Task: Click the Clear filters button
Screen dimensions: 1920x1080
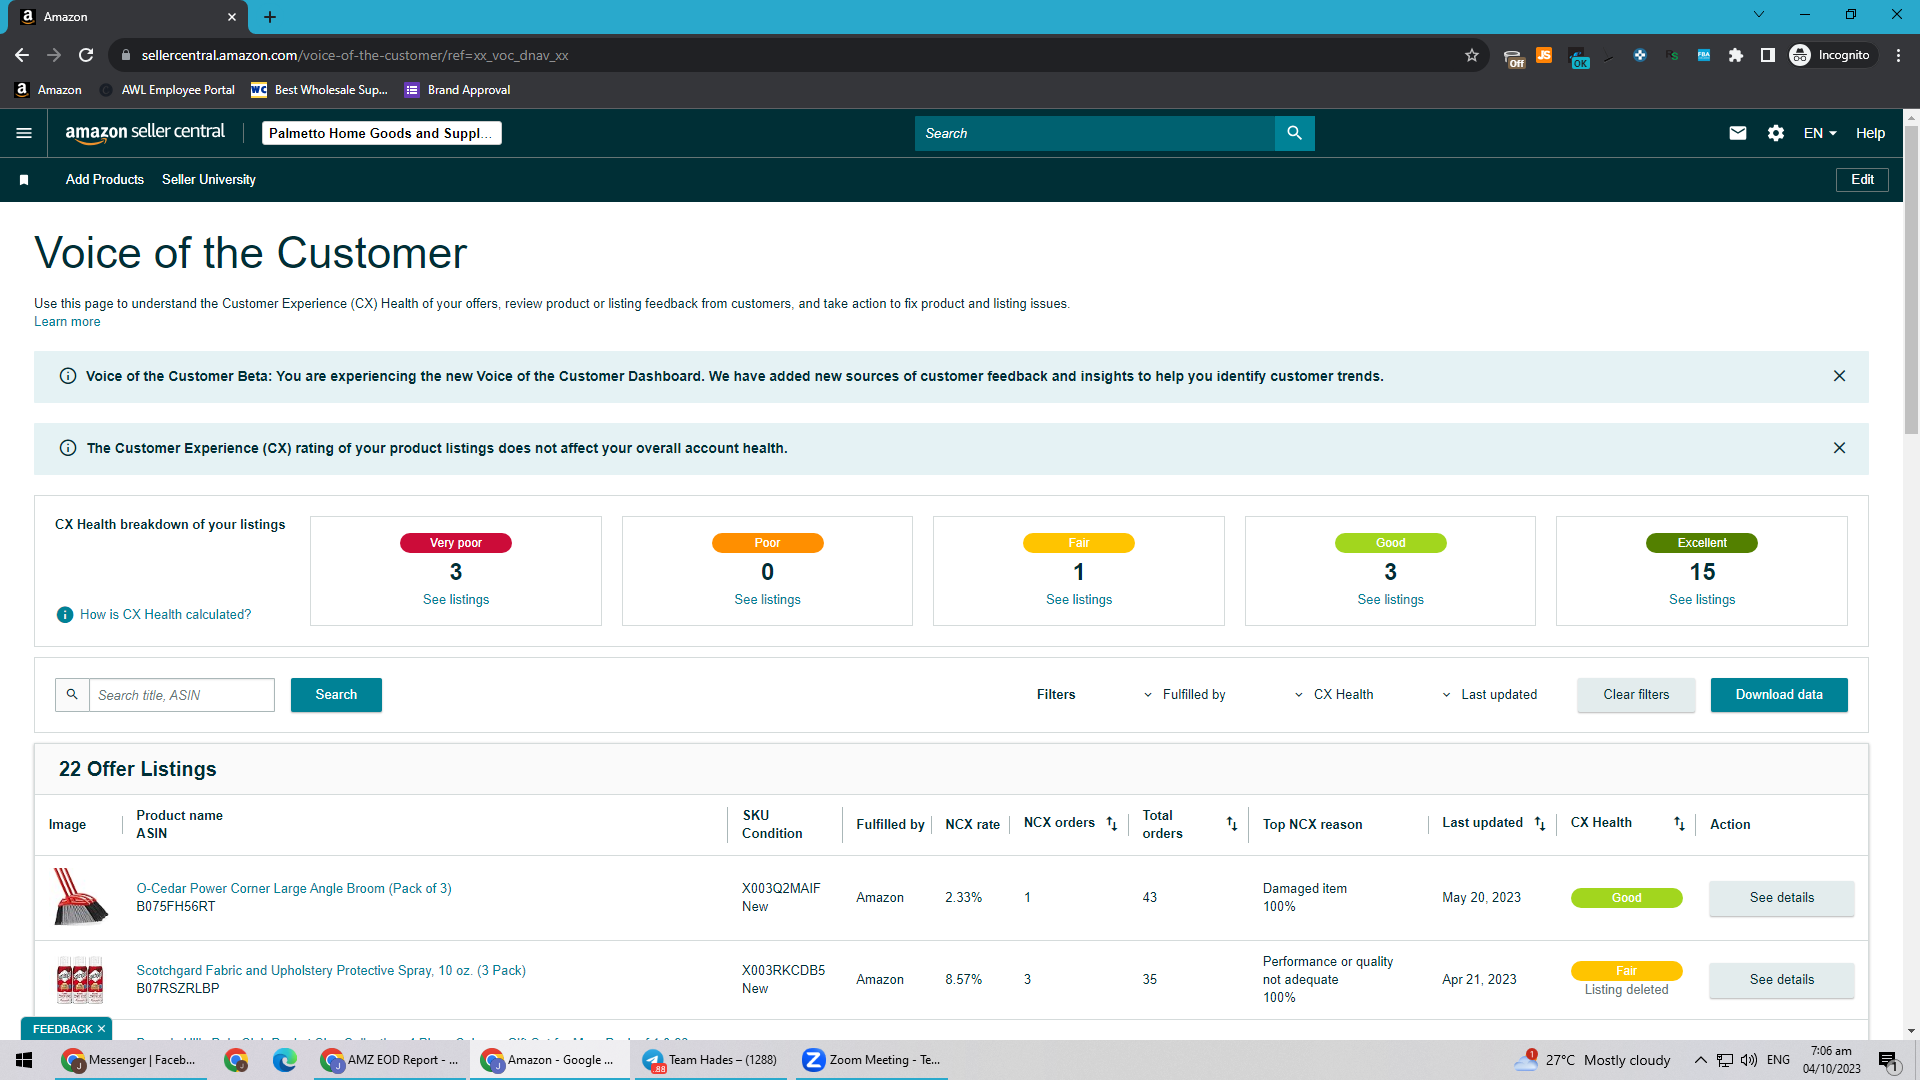Action: point(1636,695)
